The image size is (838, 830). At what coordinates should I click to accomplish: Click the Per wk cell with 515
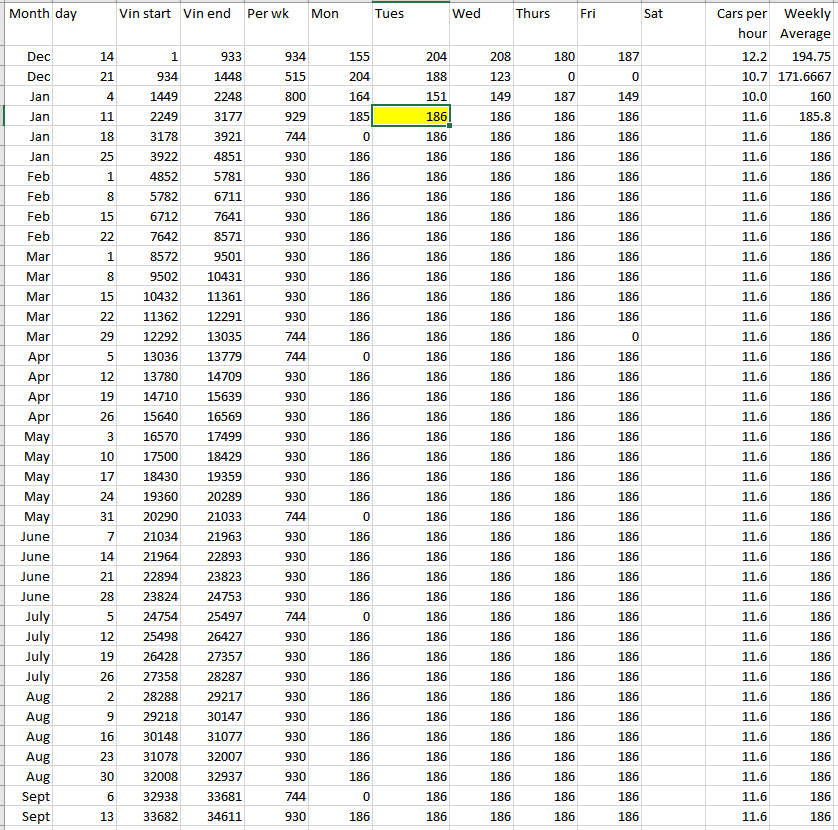click(275, 77)
